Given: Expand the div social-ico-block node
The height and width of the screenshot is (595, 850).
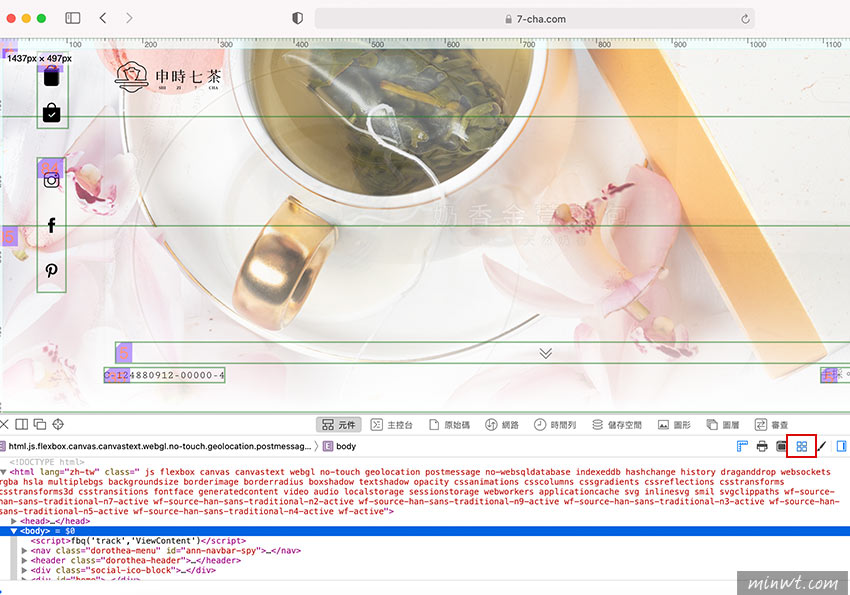Looking at the screenshot, I should pyautogui.click(x=24, y=570).
